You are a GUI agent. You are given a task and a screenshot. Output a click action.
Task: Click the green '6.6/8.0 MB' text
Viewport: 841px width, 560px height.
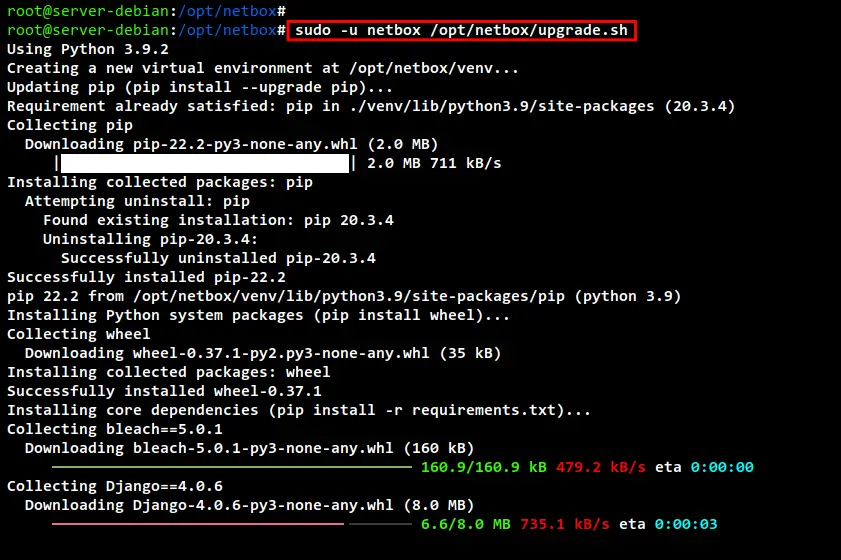point(466,524)
